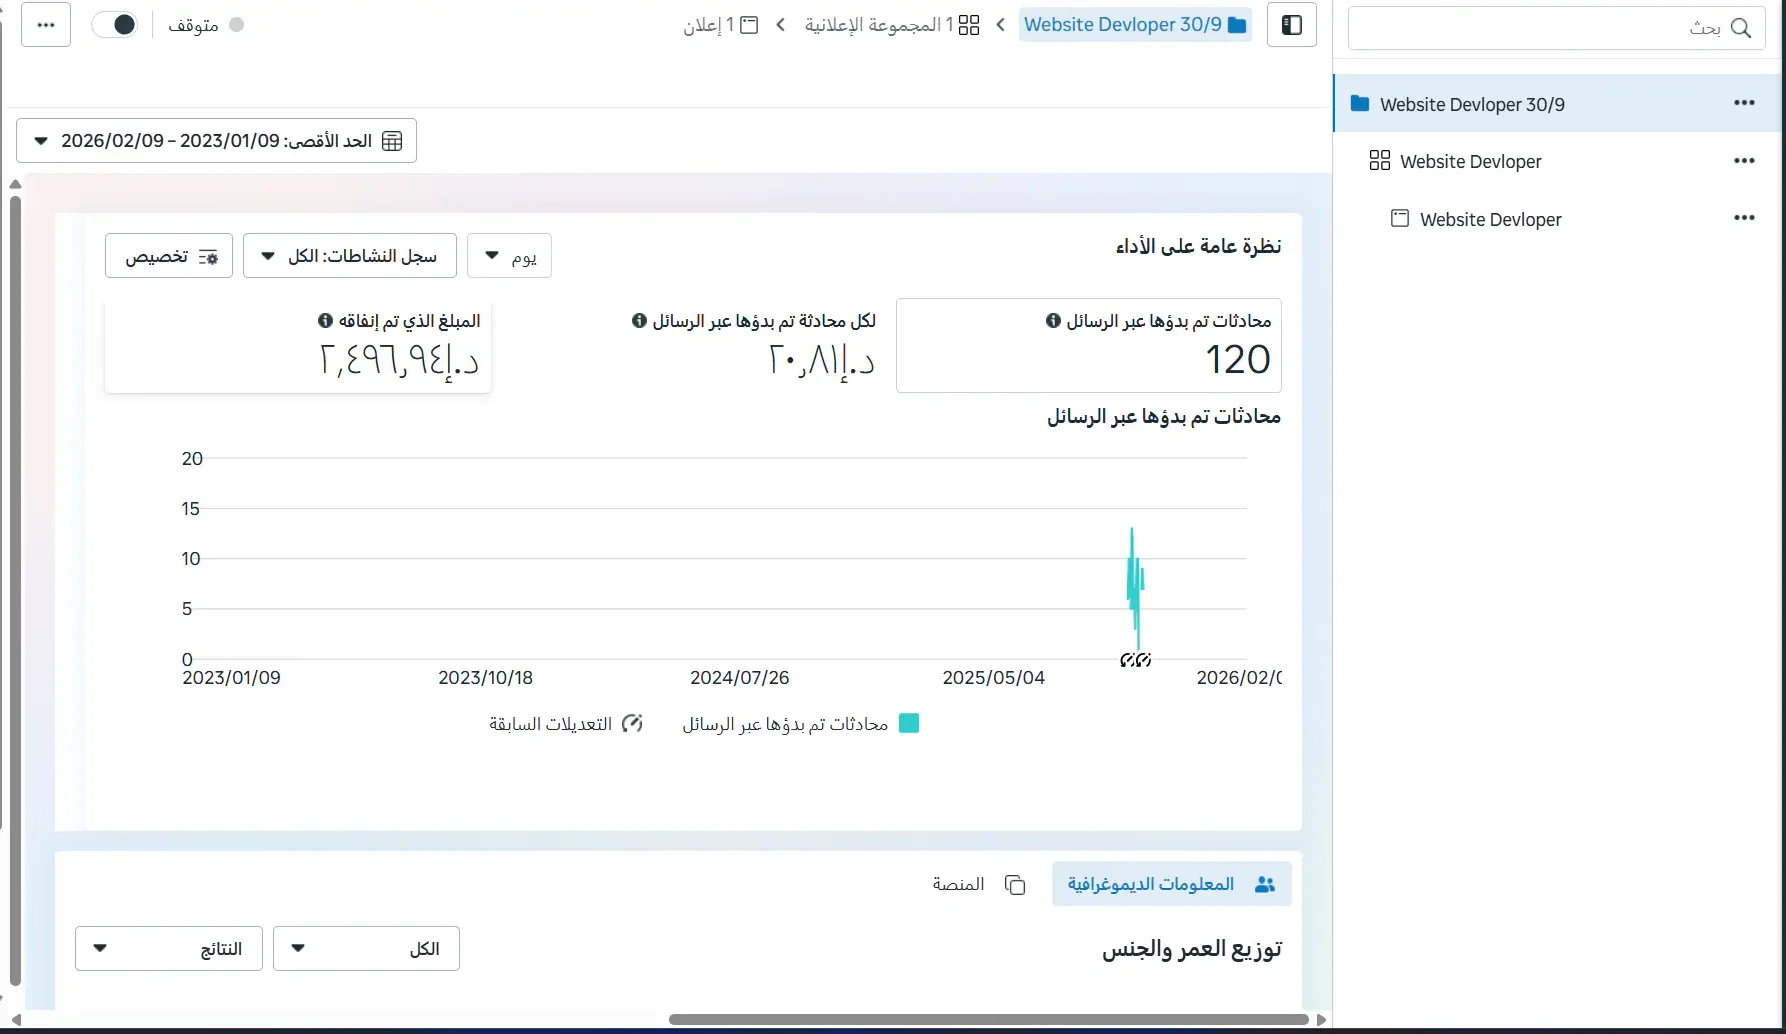Screen dimensions: 1786x1034
Task: Click the platform icon beside المنصة
Action: 1015,884
